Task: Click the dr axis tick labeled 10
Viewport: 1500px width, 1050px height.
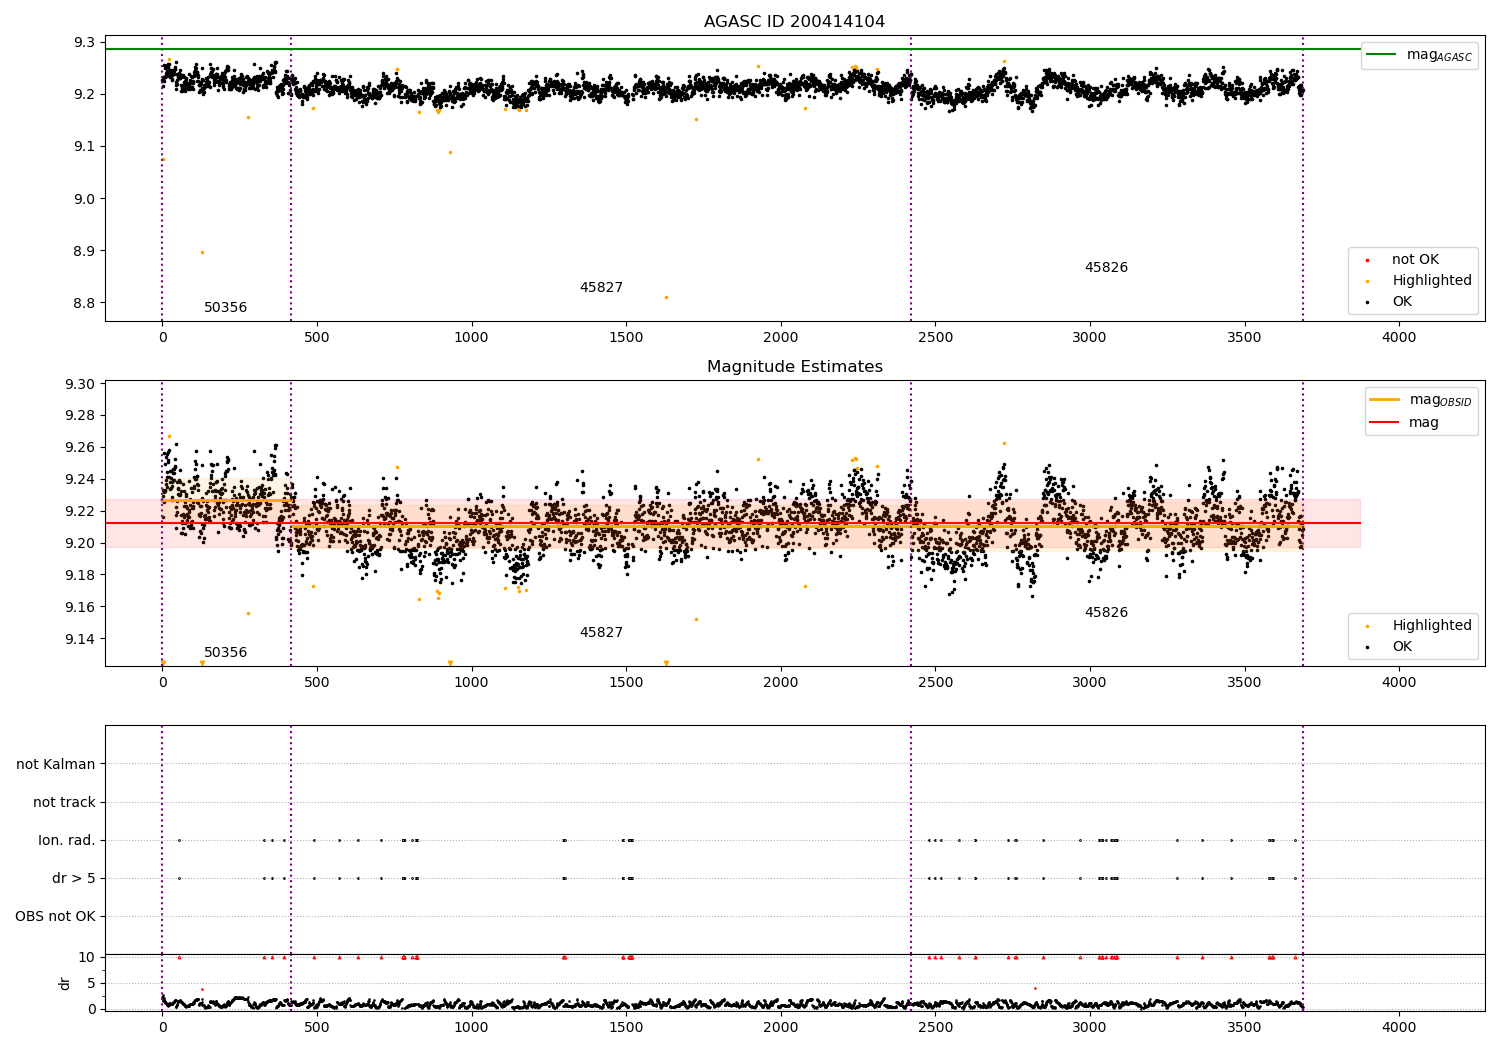Action: [x=87, y=957]
